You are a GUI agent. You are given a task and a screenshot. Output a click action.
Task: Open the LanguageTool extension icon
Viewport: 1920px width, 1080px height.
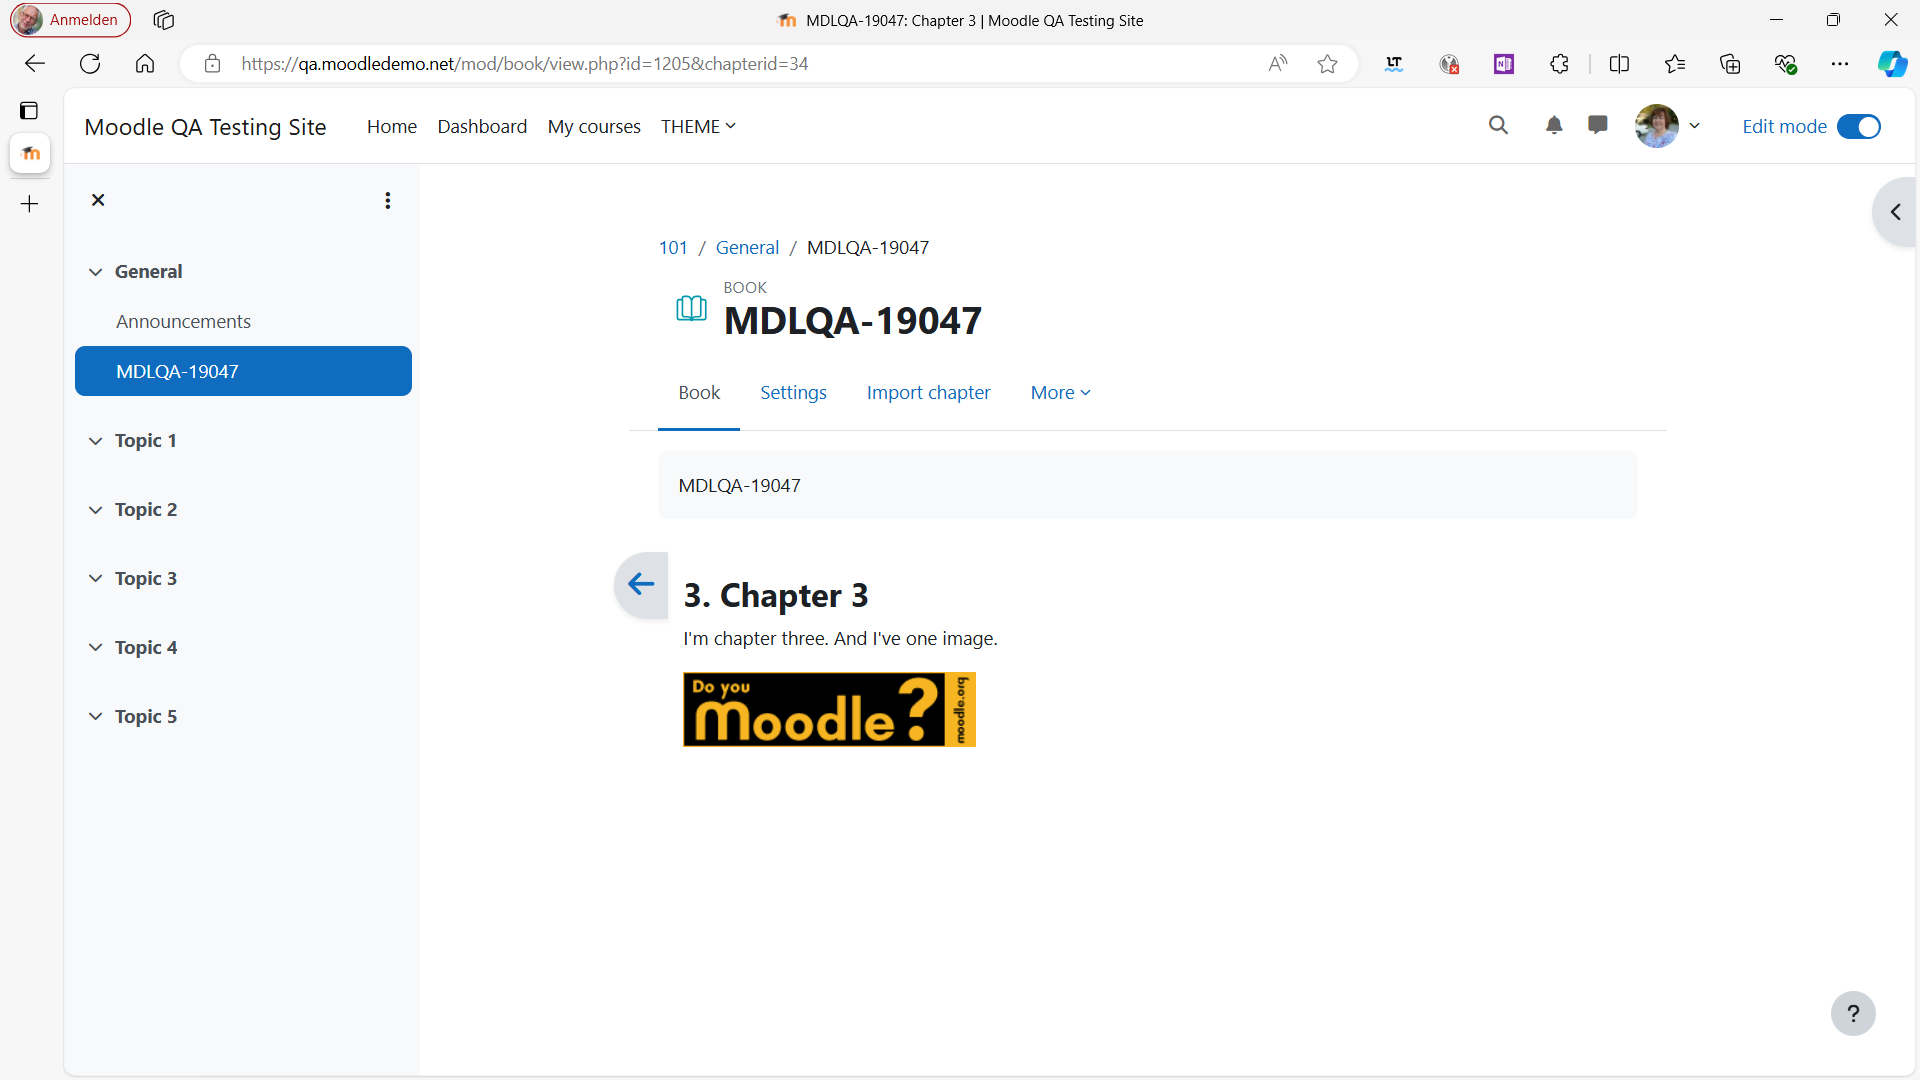(x=1394, y=64)
